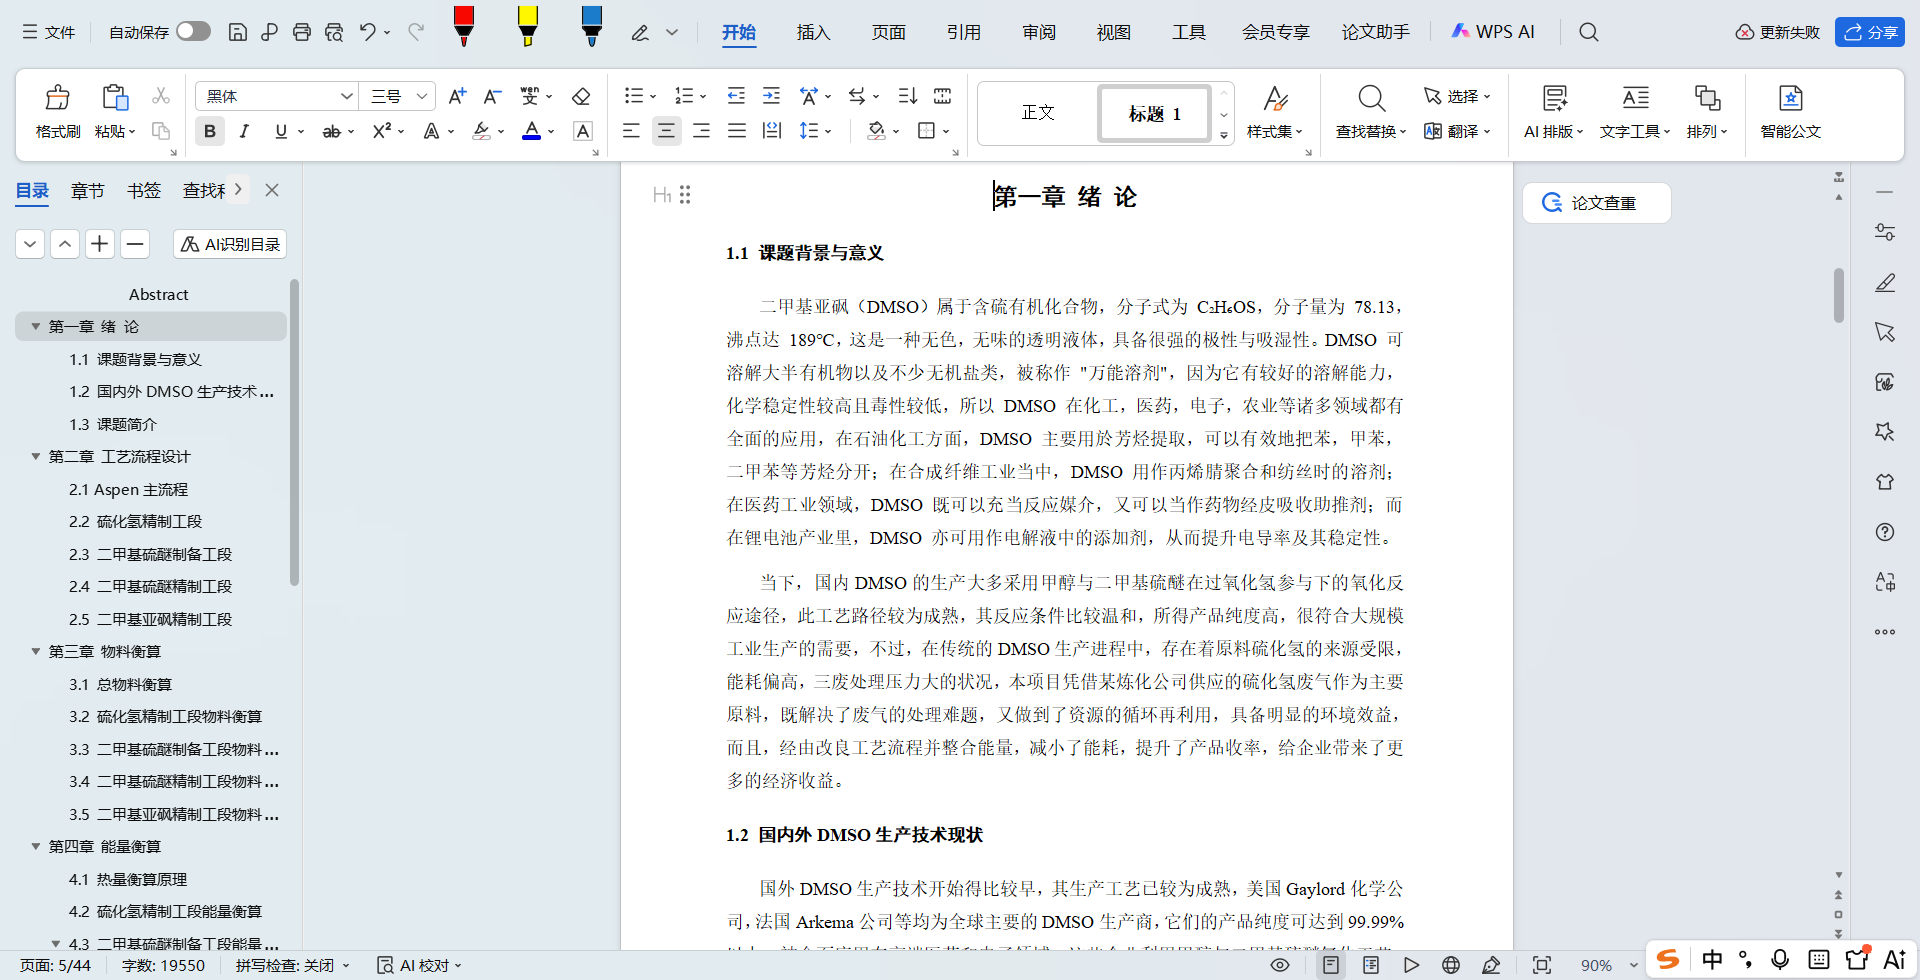Open the 页面 (Page) ribbon tab
The image size is (1920, 980).
(888, 32)
